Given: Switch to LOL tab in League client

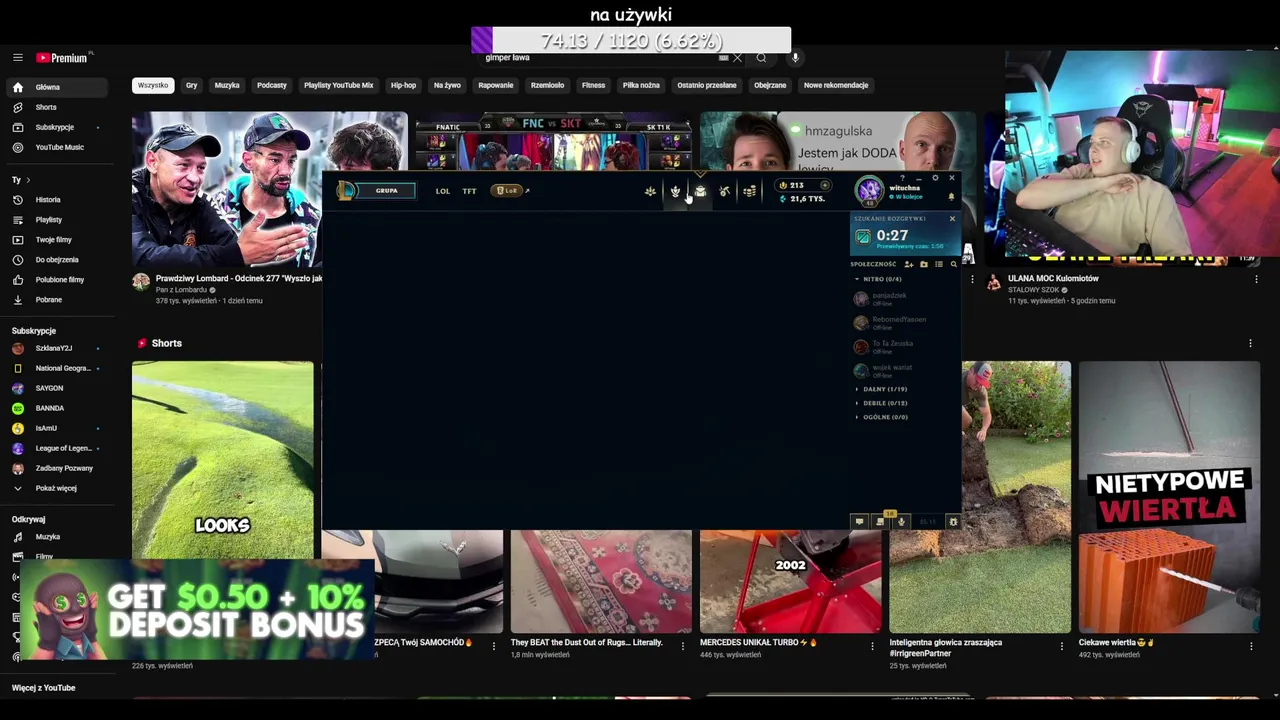Looking at the screenshot, I should [x=442, y=191].
